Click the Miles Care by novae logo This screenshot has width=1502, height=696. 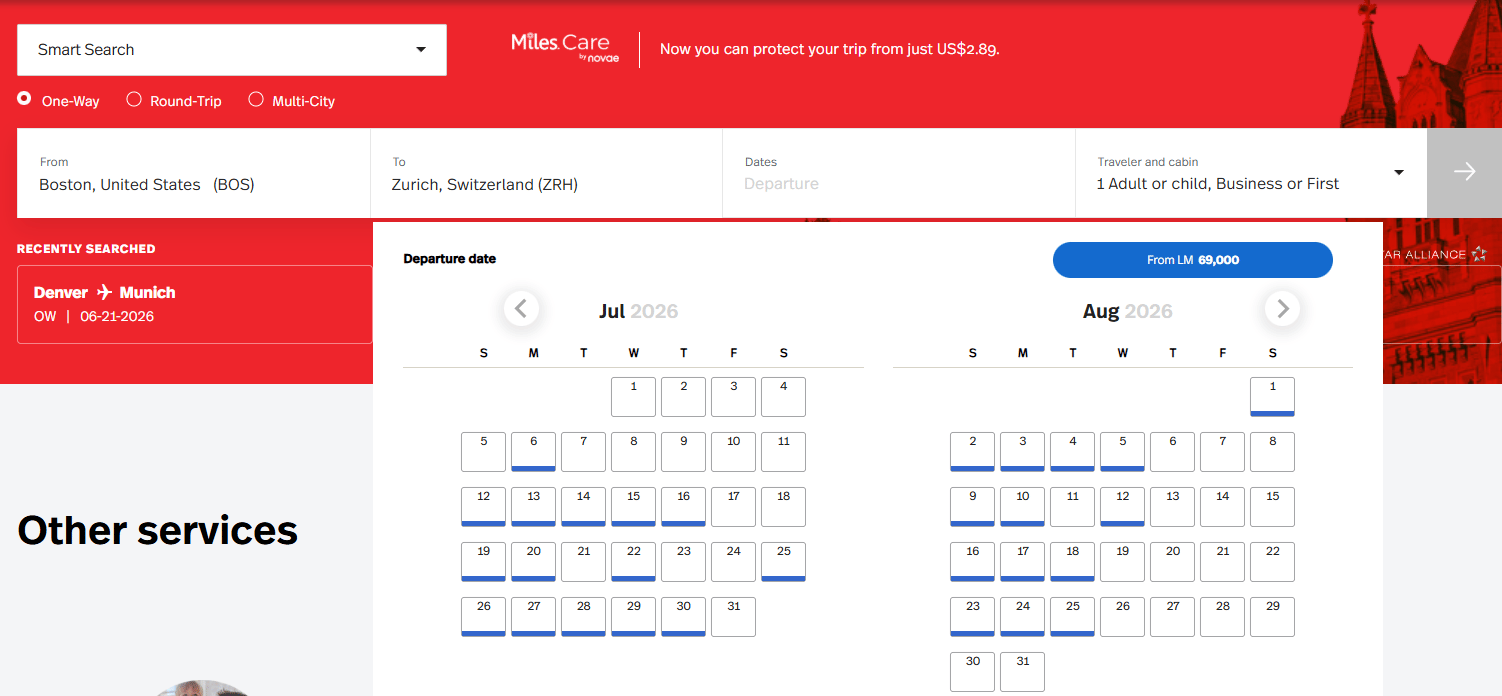coord(567,46)
